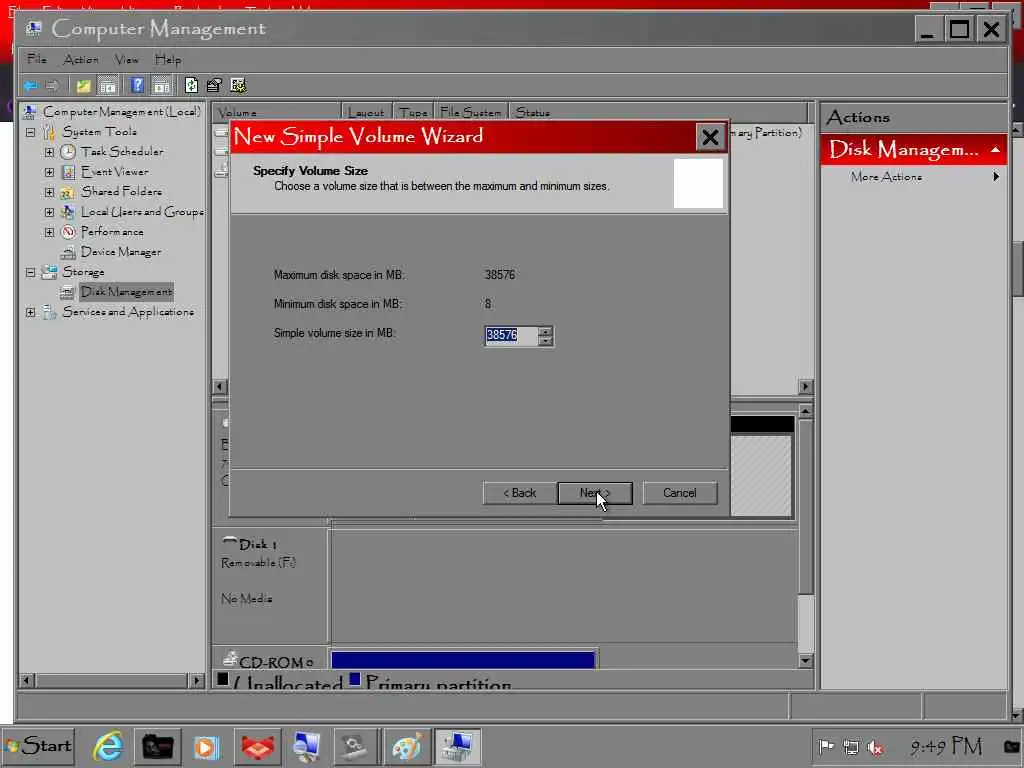Click the Layout column header
This screenshot has height=768, width=1024.
pos(366,112)
